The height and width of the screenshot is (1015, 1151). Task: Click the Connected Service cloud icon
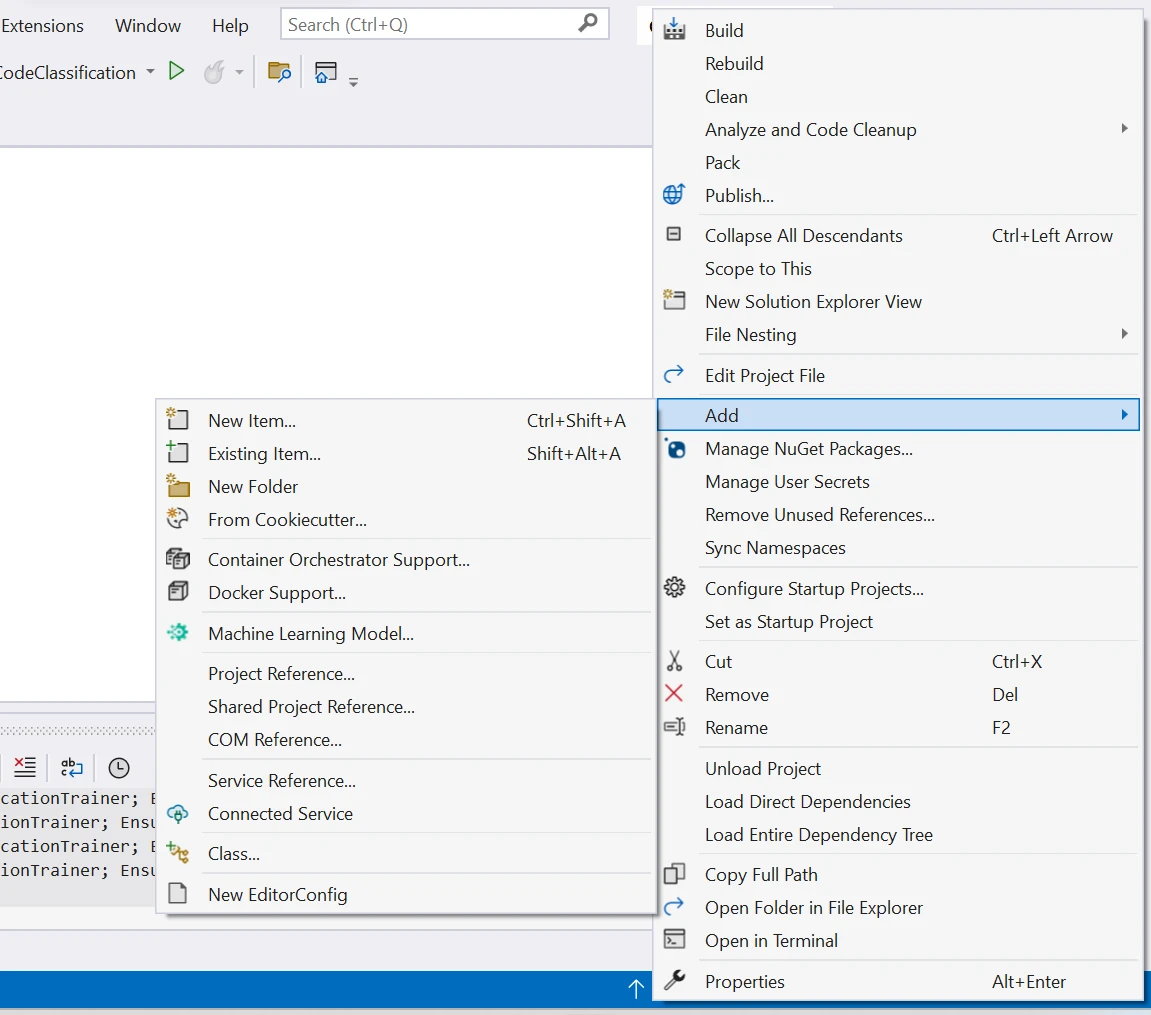[178, 813]
